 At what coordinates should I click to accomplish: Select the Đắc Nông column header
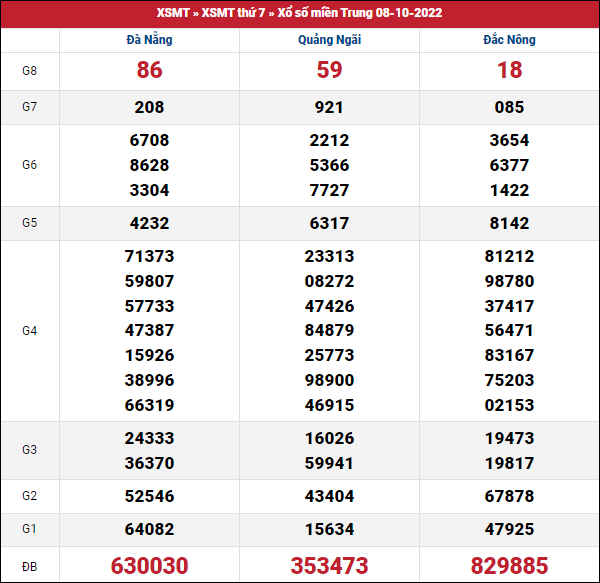tap(509, 40)
